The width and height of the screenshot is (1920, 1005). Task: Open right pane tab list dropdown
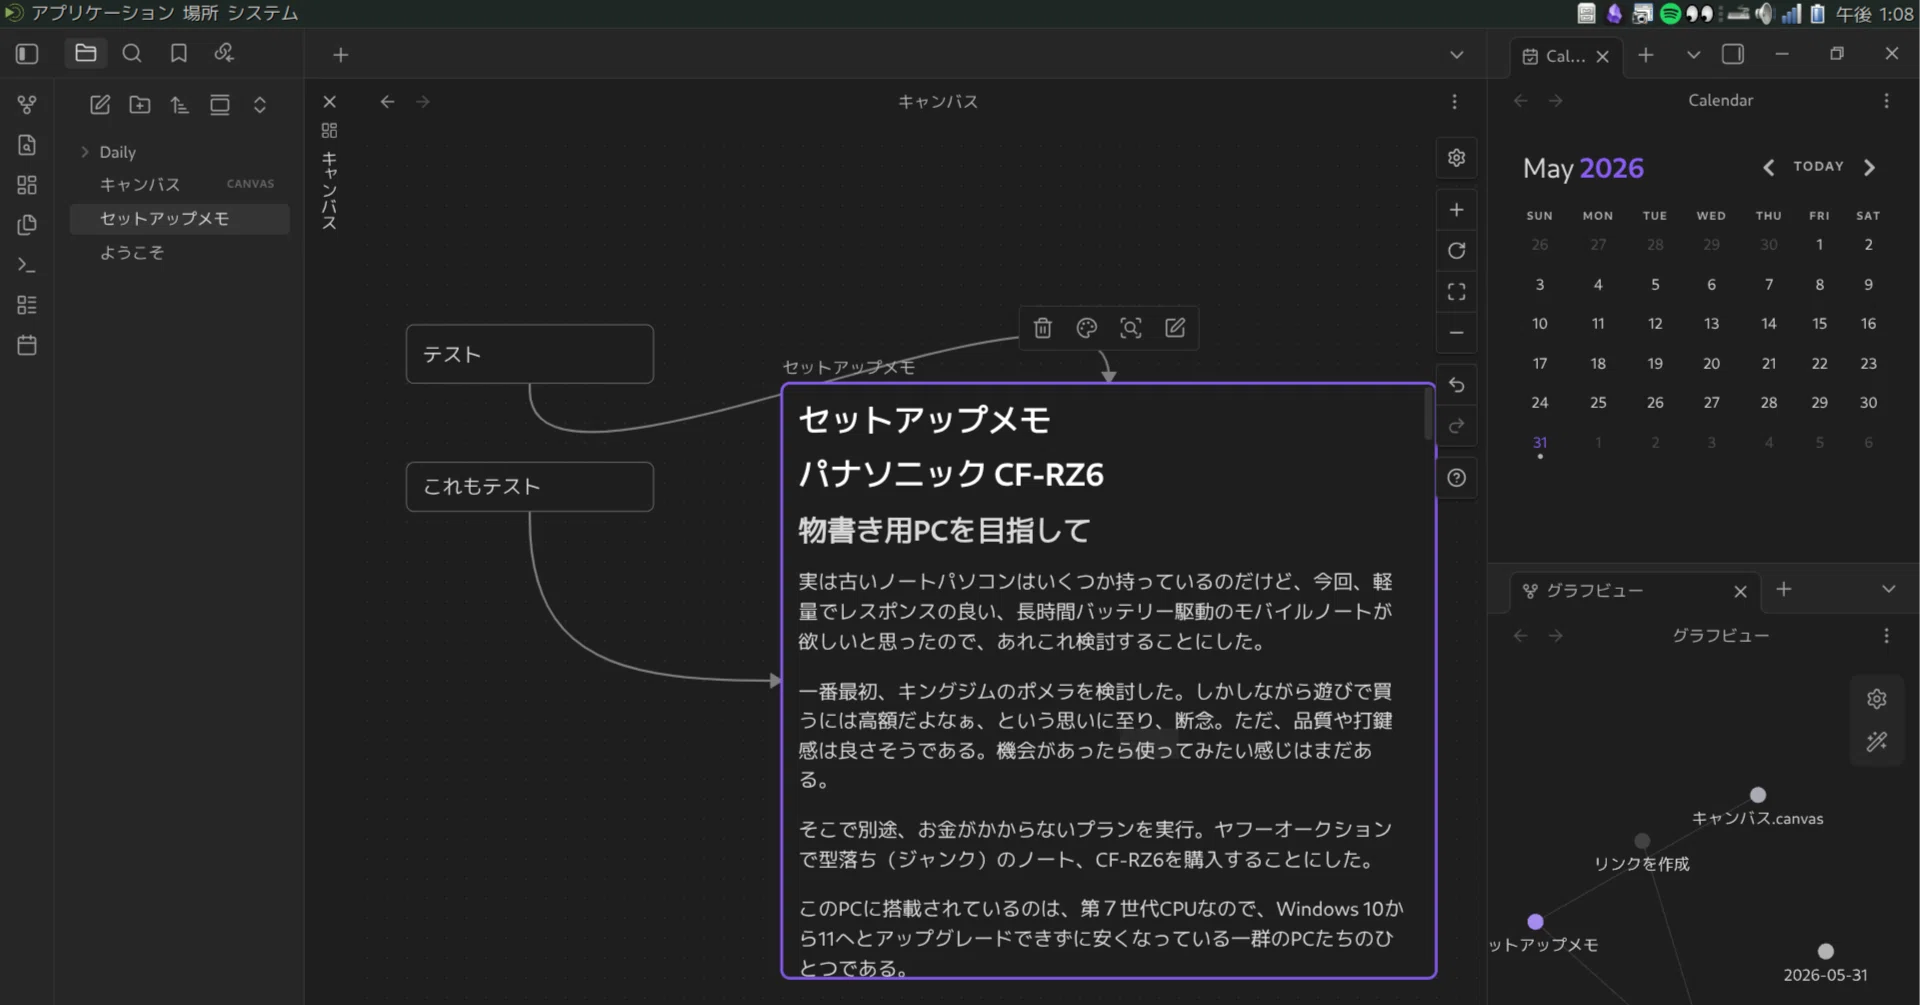pos(1693,55)
